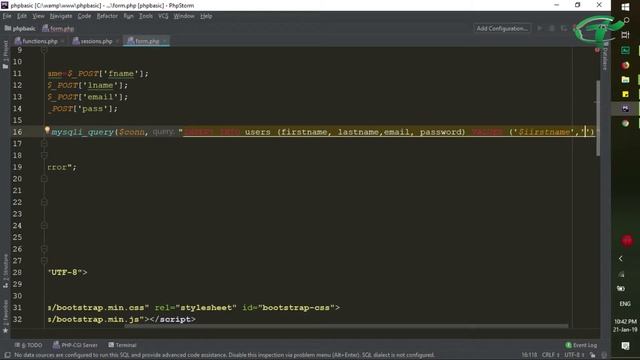Viewport: 640px width, 360px height.
Task: Close the sessions.php tab
Action: pyautogui.click(x=117, y=41)
